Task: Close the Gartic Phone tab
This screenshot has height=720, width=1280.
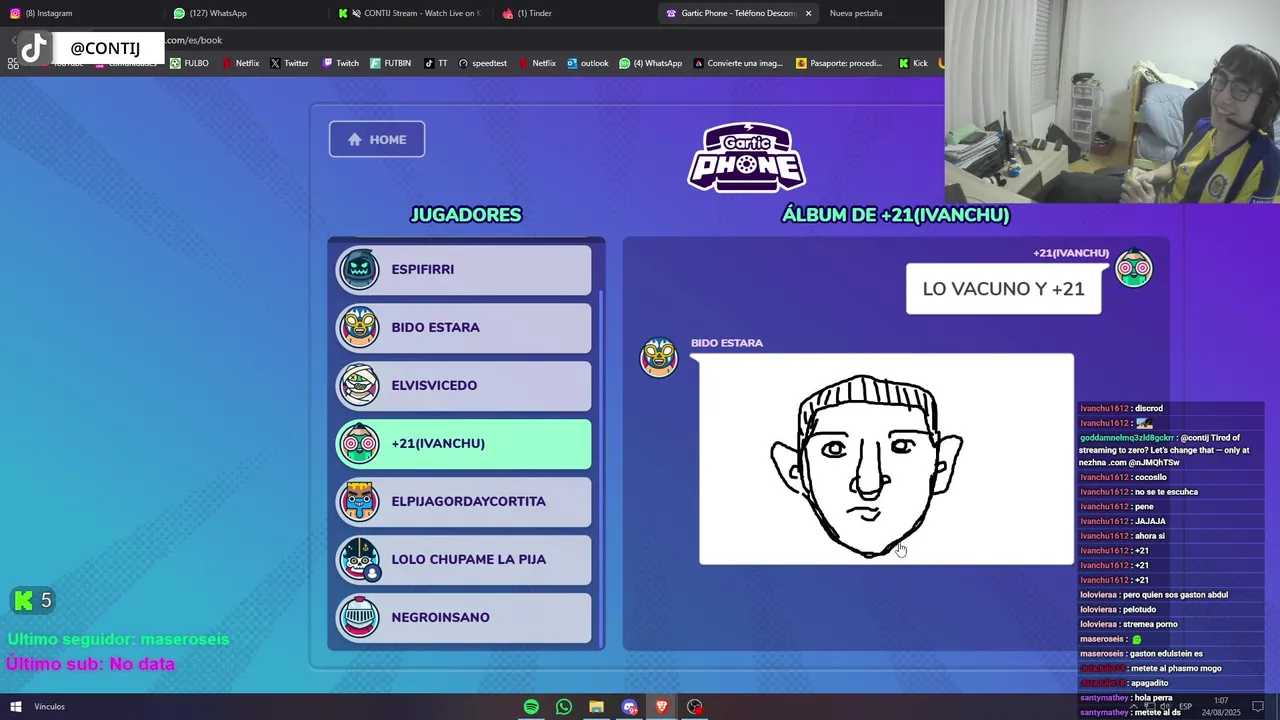Action: coord(808,13)
